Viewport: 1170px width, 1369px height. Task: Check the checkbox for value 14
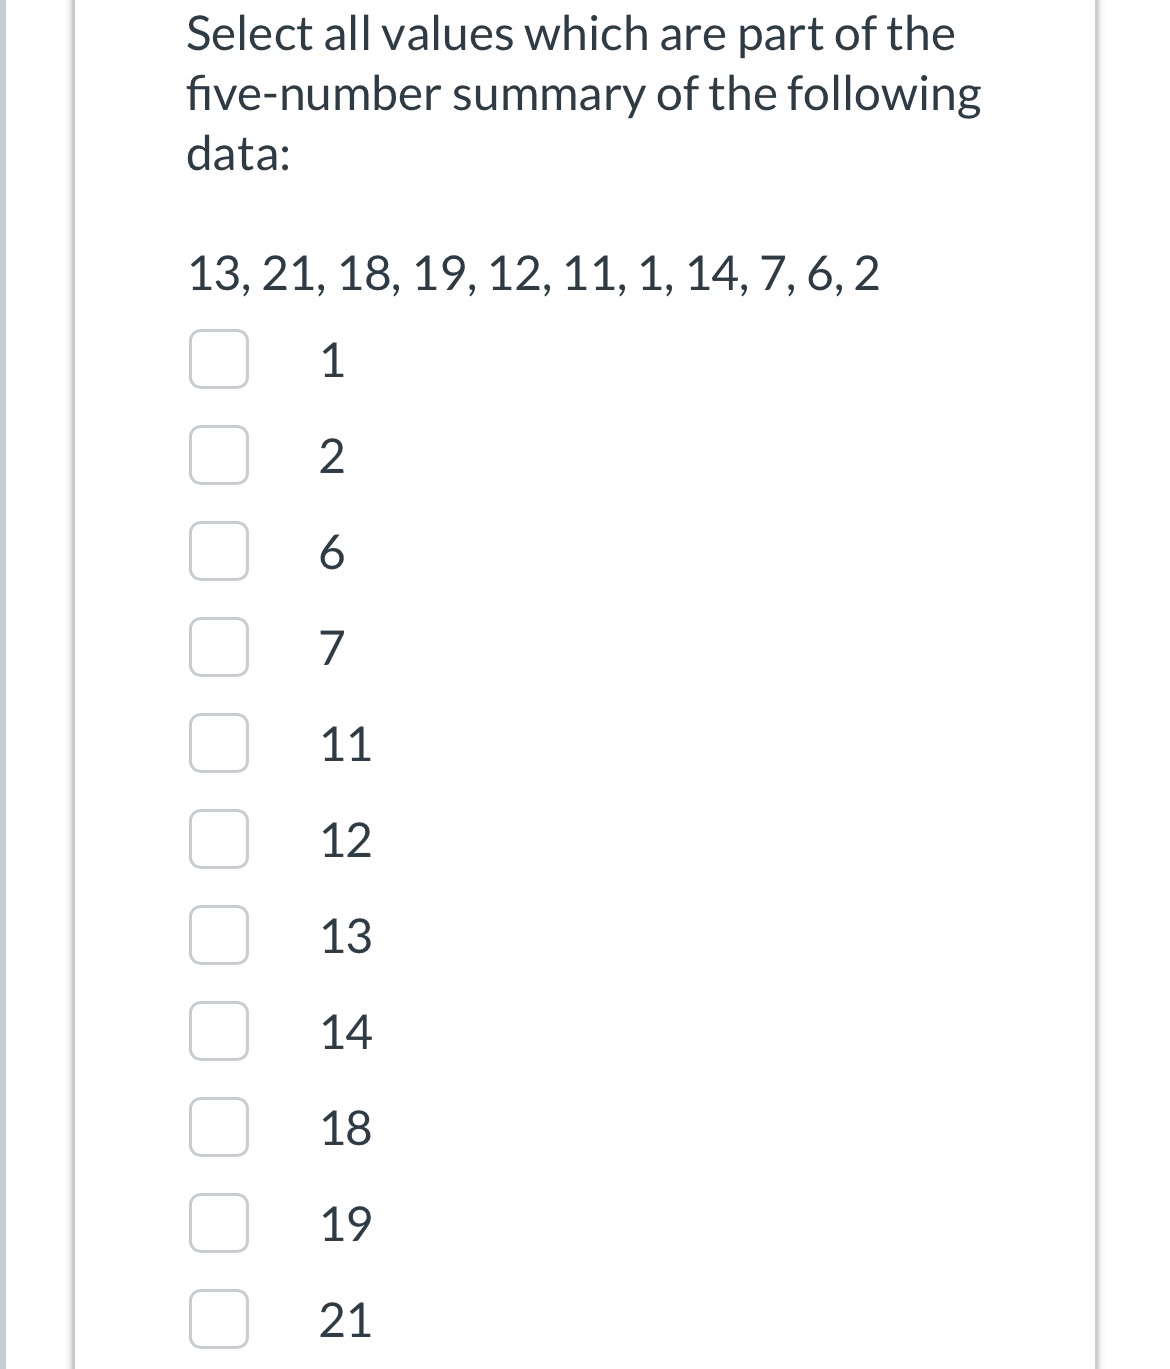pyautogui.click(x=218, y=1033)
